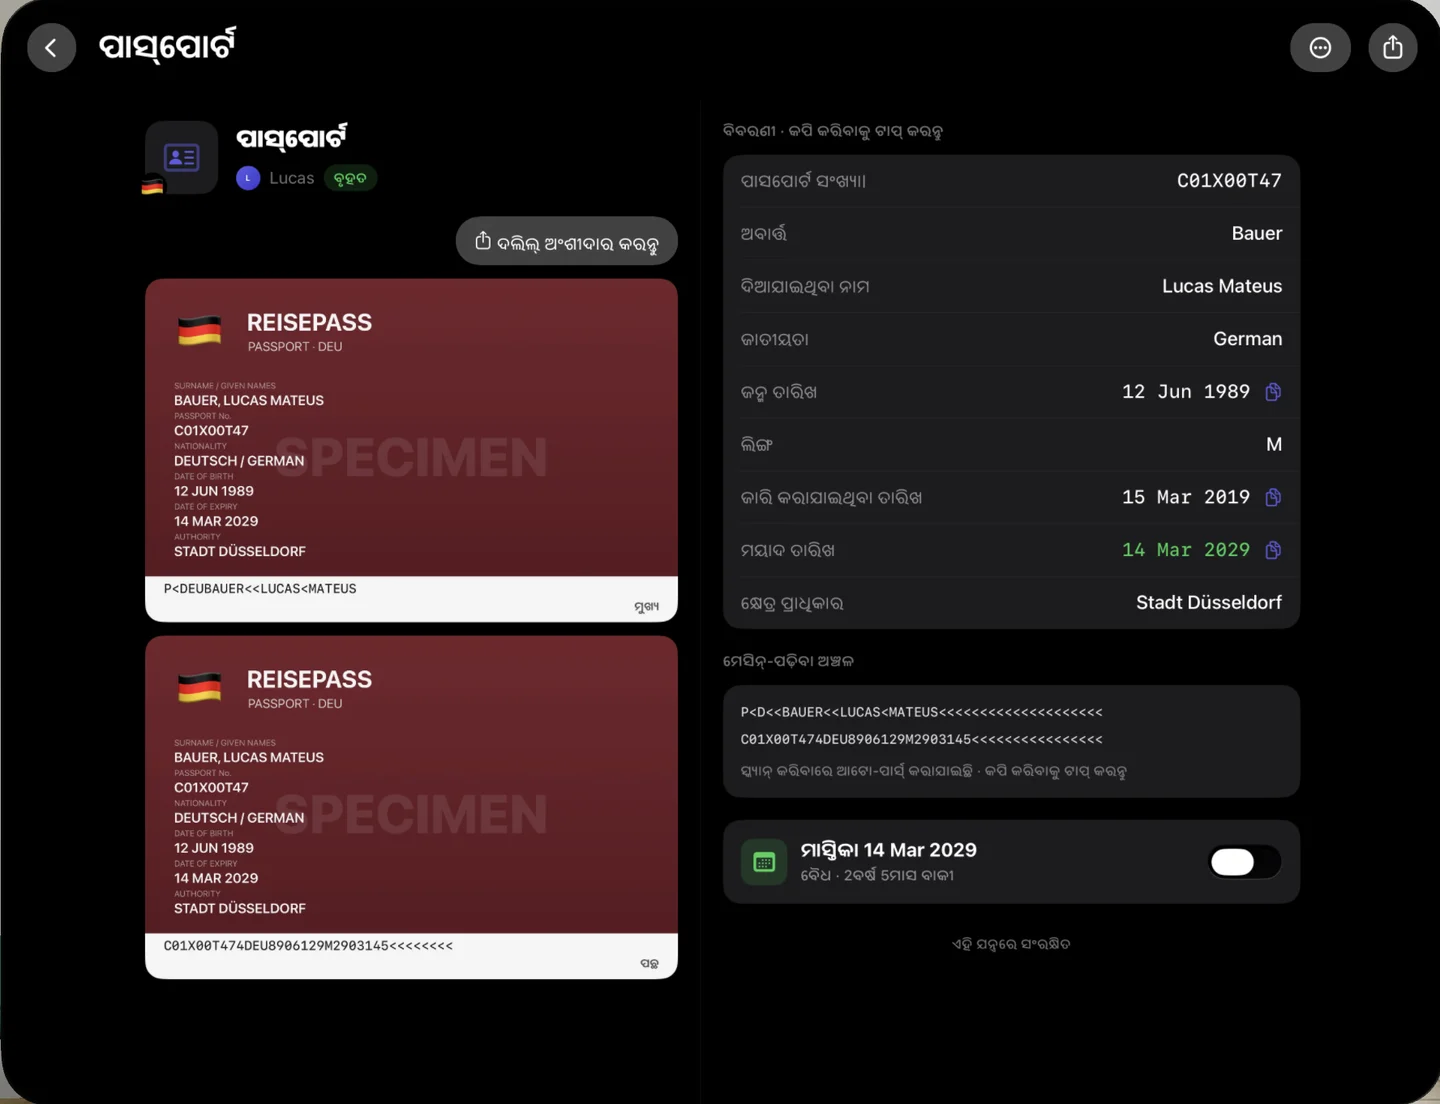The height and width of the screenshot is (1104, 1440).
Task: Copy the 14 Mar 2029 expiry date
Action: point(1273,550)
